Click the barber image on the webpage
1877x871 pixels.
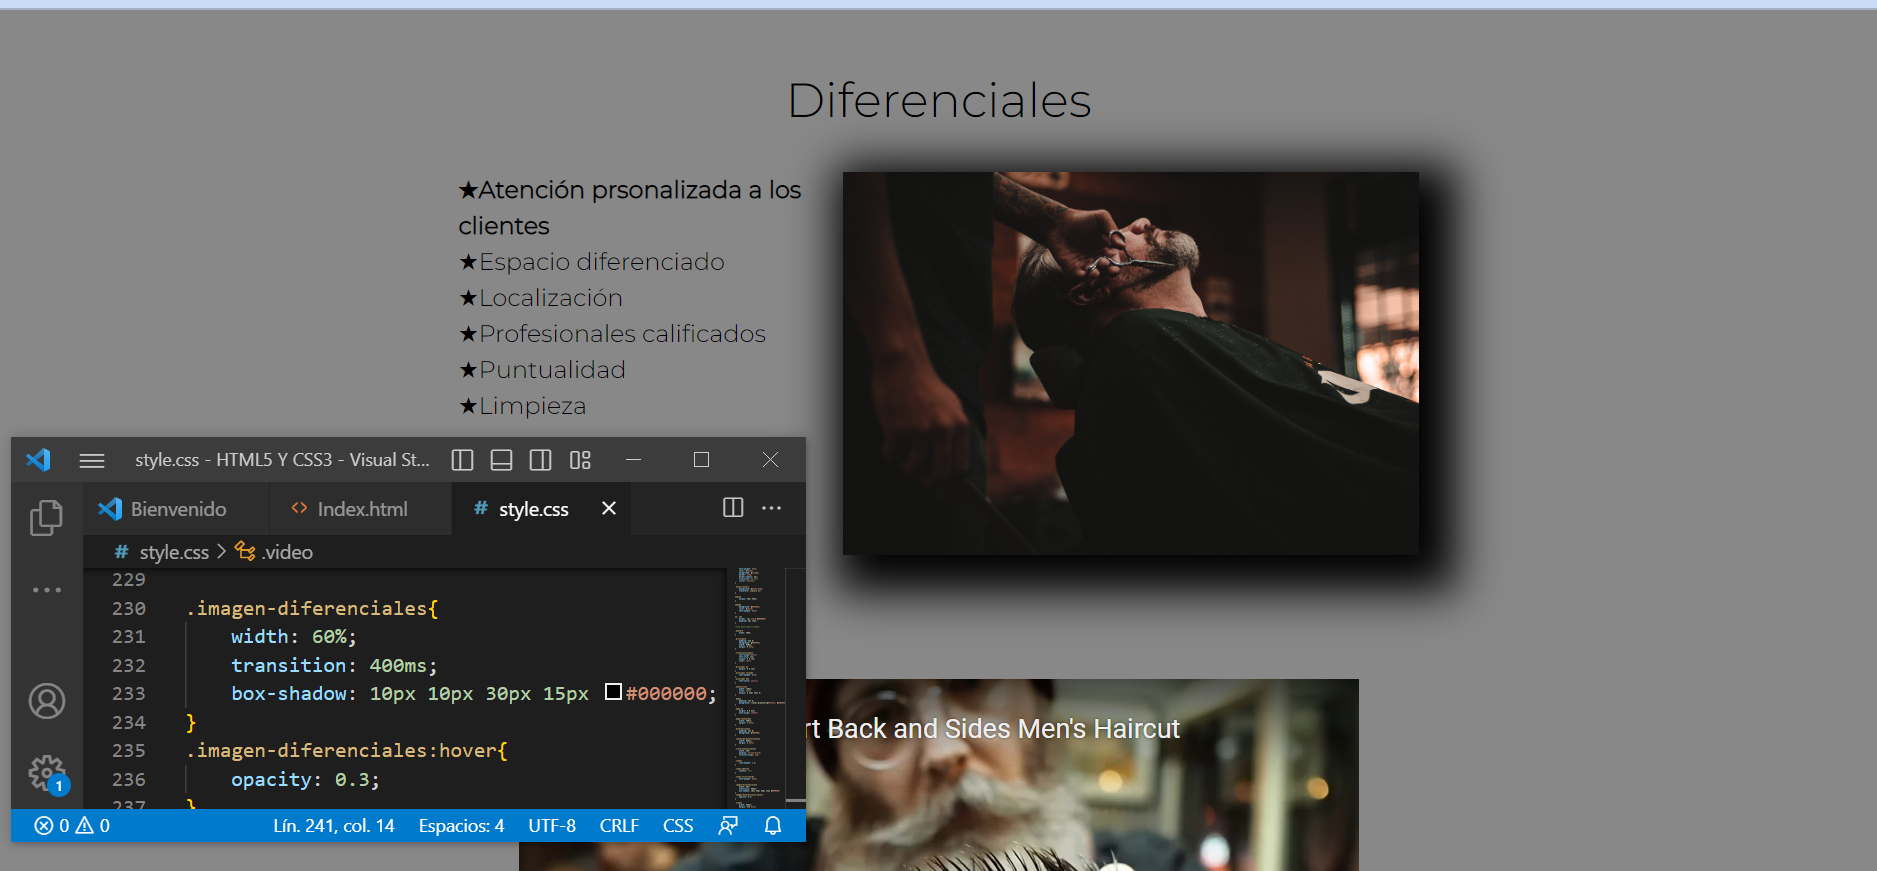(1131, 363)
